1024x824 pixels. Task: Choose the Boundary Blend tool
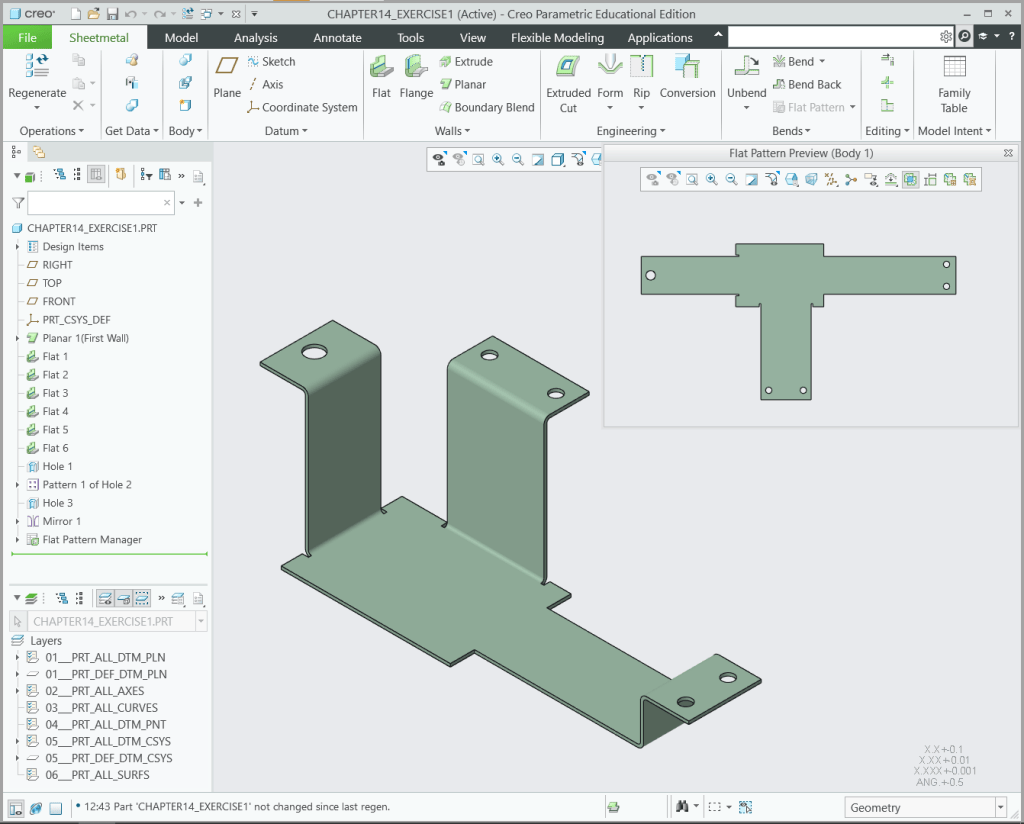[x=487, y=107]
